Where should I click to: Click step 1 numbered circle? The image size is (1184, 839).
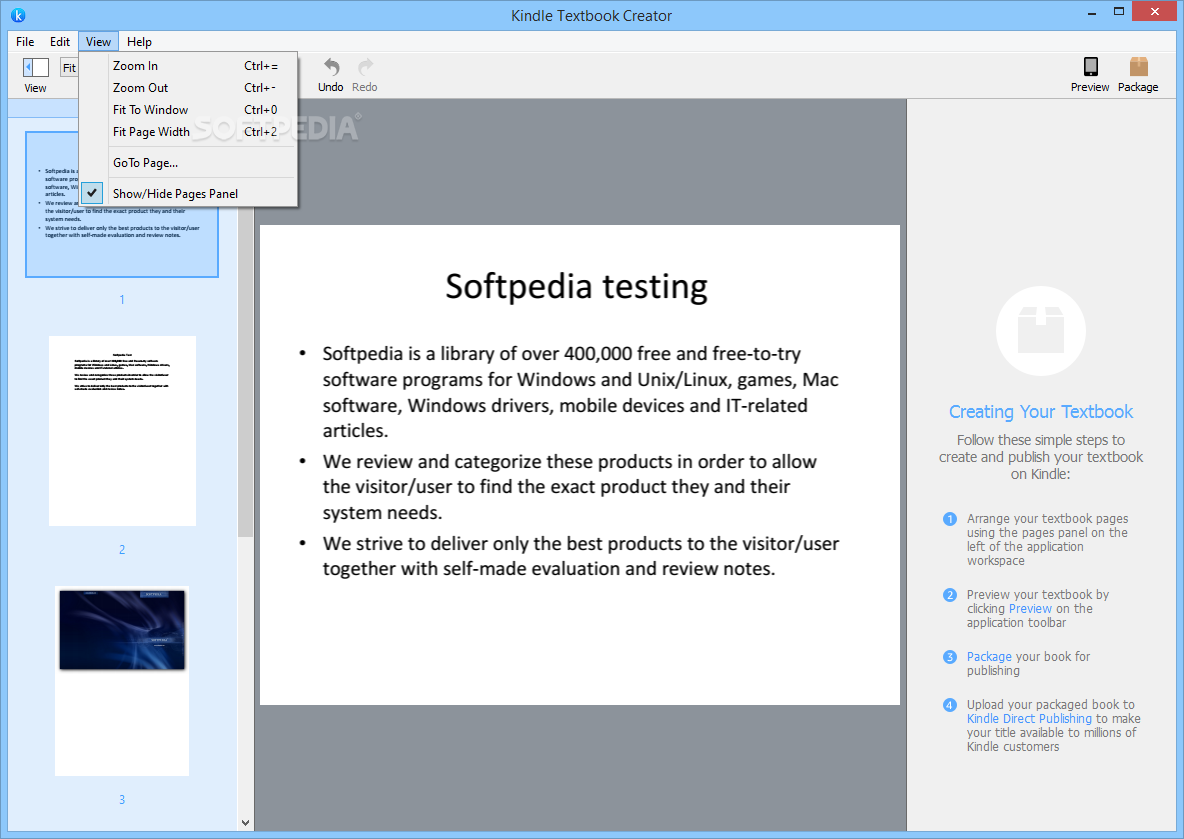point(950,519)
